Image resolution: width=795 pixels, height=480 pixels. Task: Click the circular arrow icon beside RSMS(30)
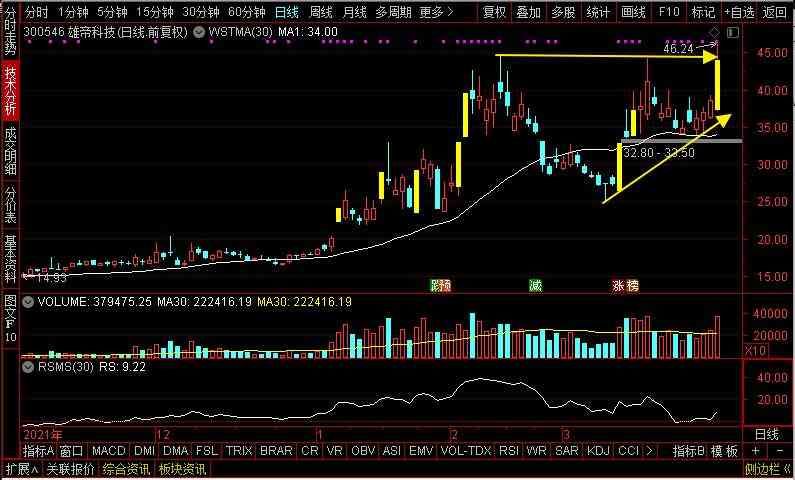coord(28,367)
